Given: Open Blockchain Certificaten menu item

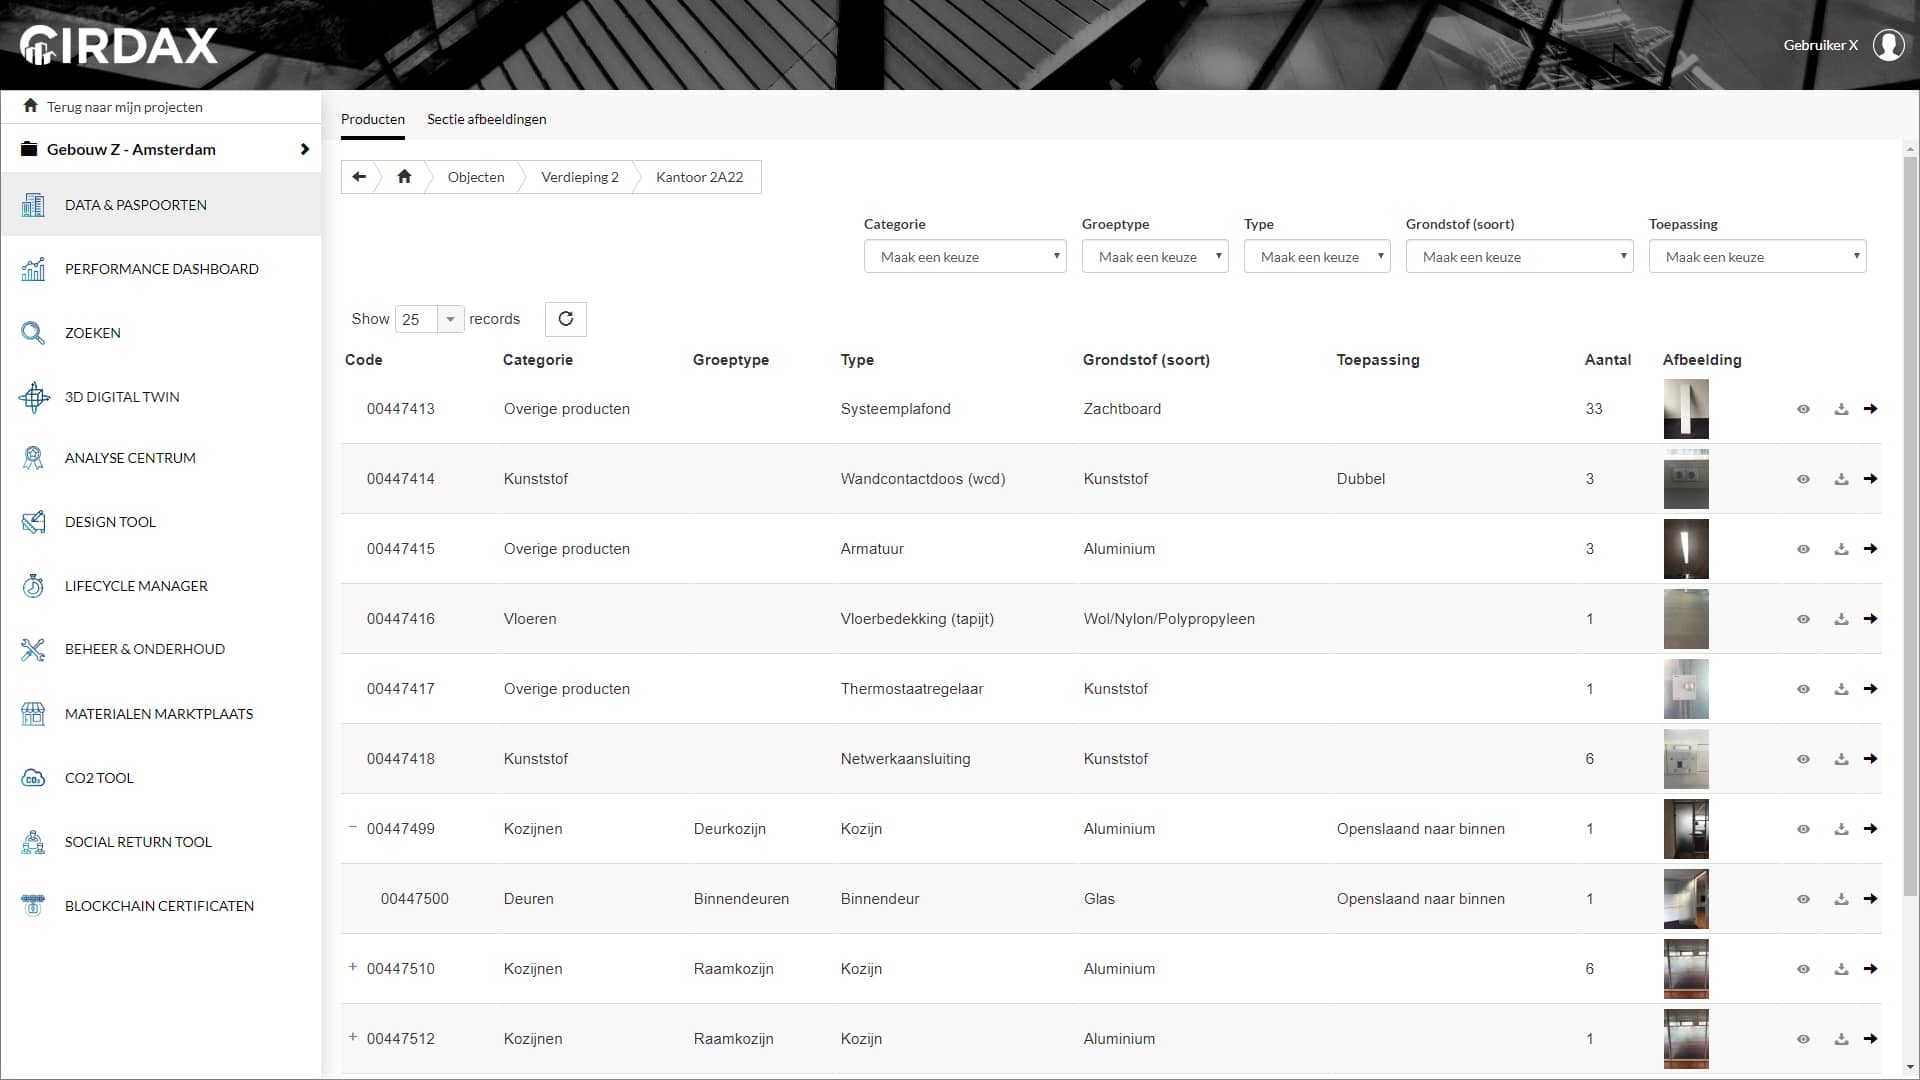Looking at the screenshot, I should click(161, 906).
